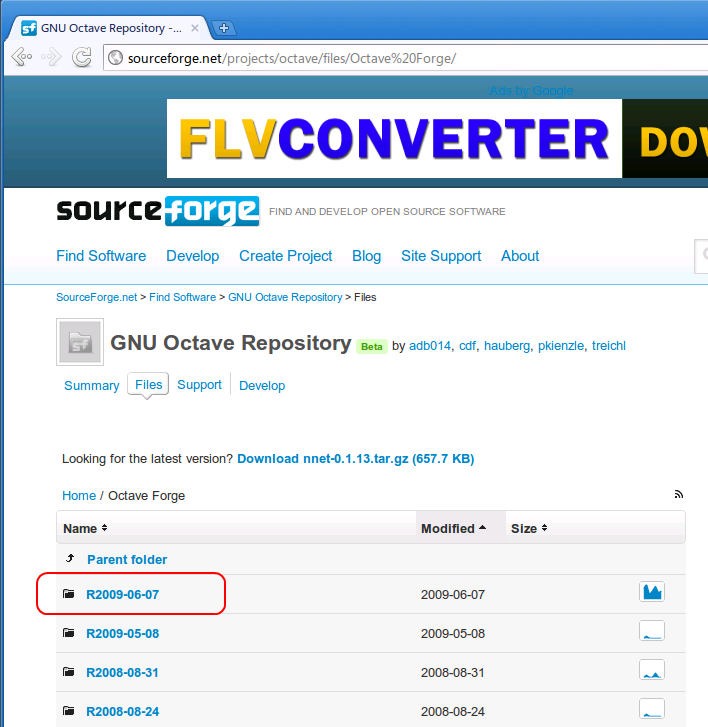This screenshot has width=708, height=727.
Task: Open the R2009-06-07 folder
Action: (122, 594)
